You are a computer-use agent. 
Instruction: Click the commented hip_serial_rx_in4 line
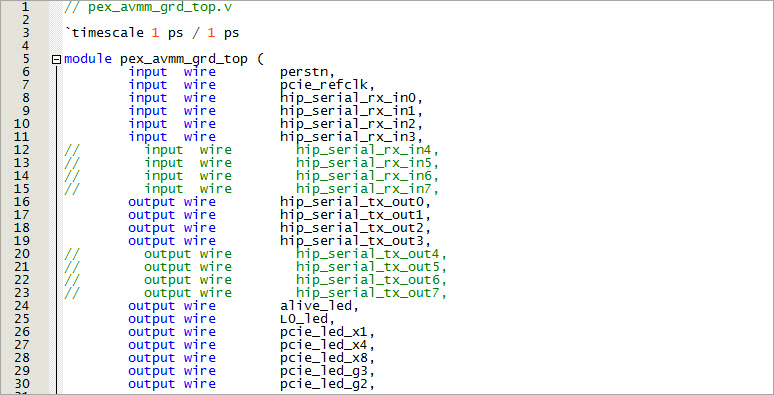(x=252, y=150)
